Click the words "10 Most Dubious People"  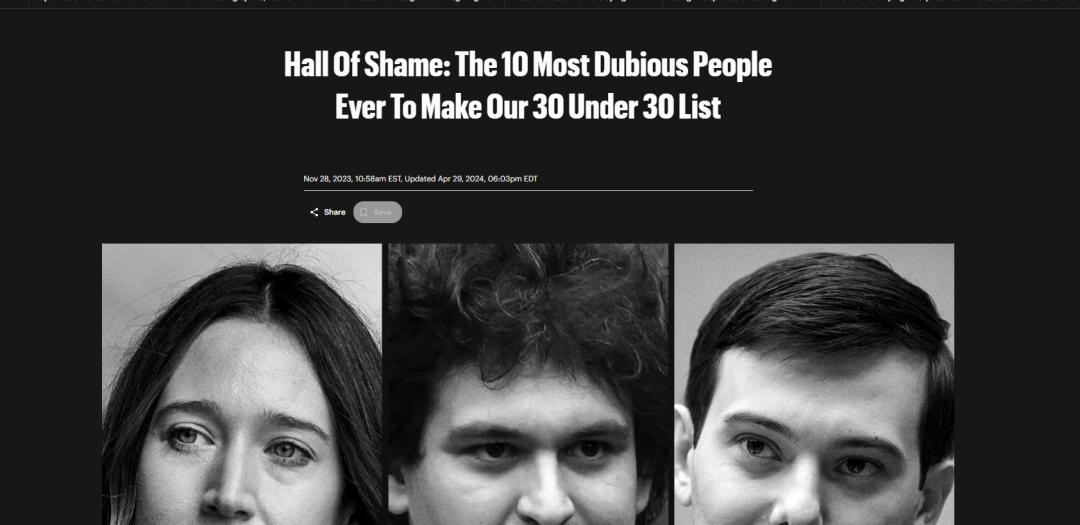pyautogui.click(x=636, y=65)
